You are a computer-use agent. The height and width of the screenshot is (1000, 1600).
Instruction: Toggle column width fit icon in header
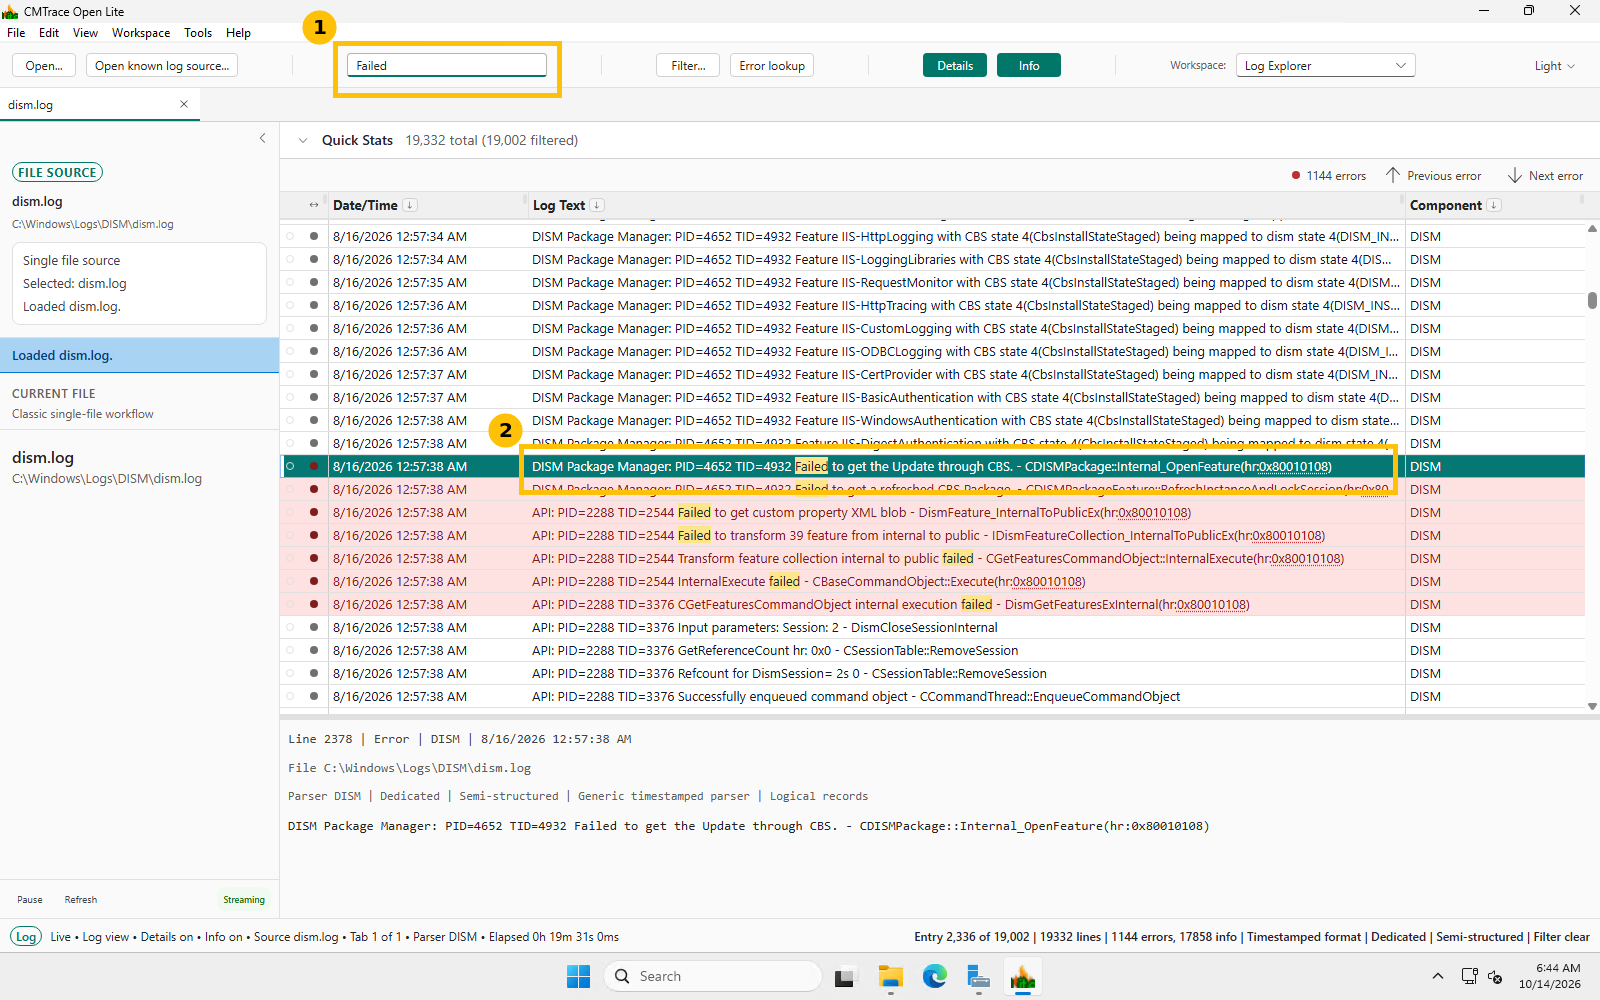[x=314, y=205]
